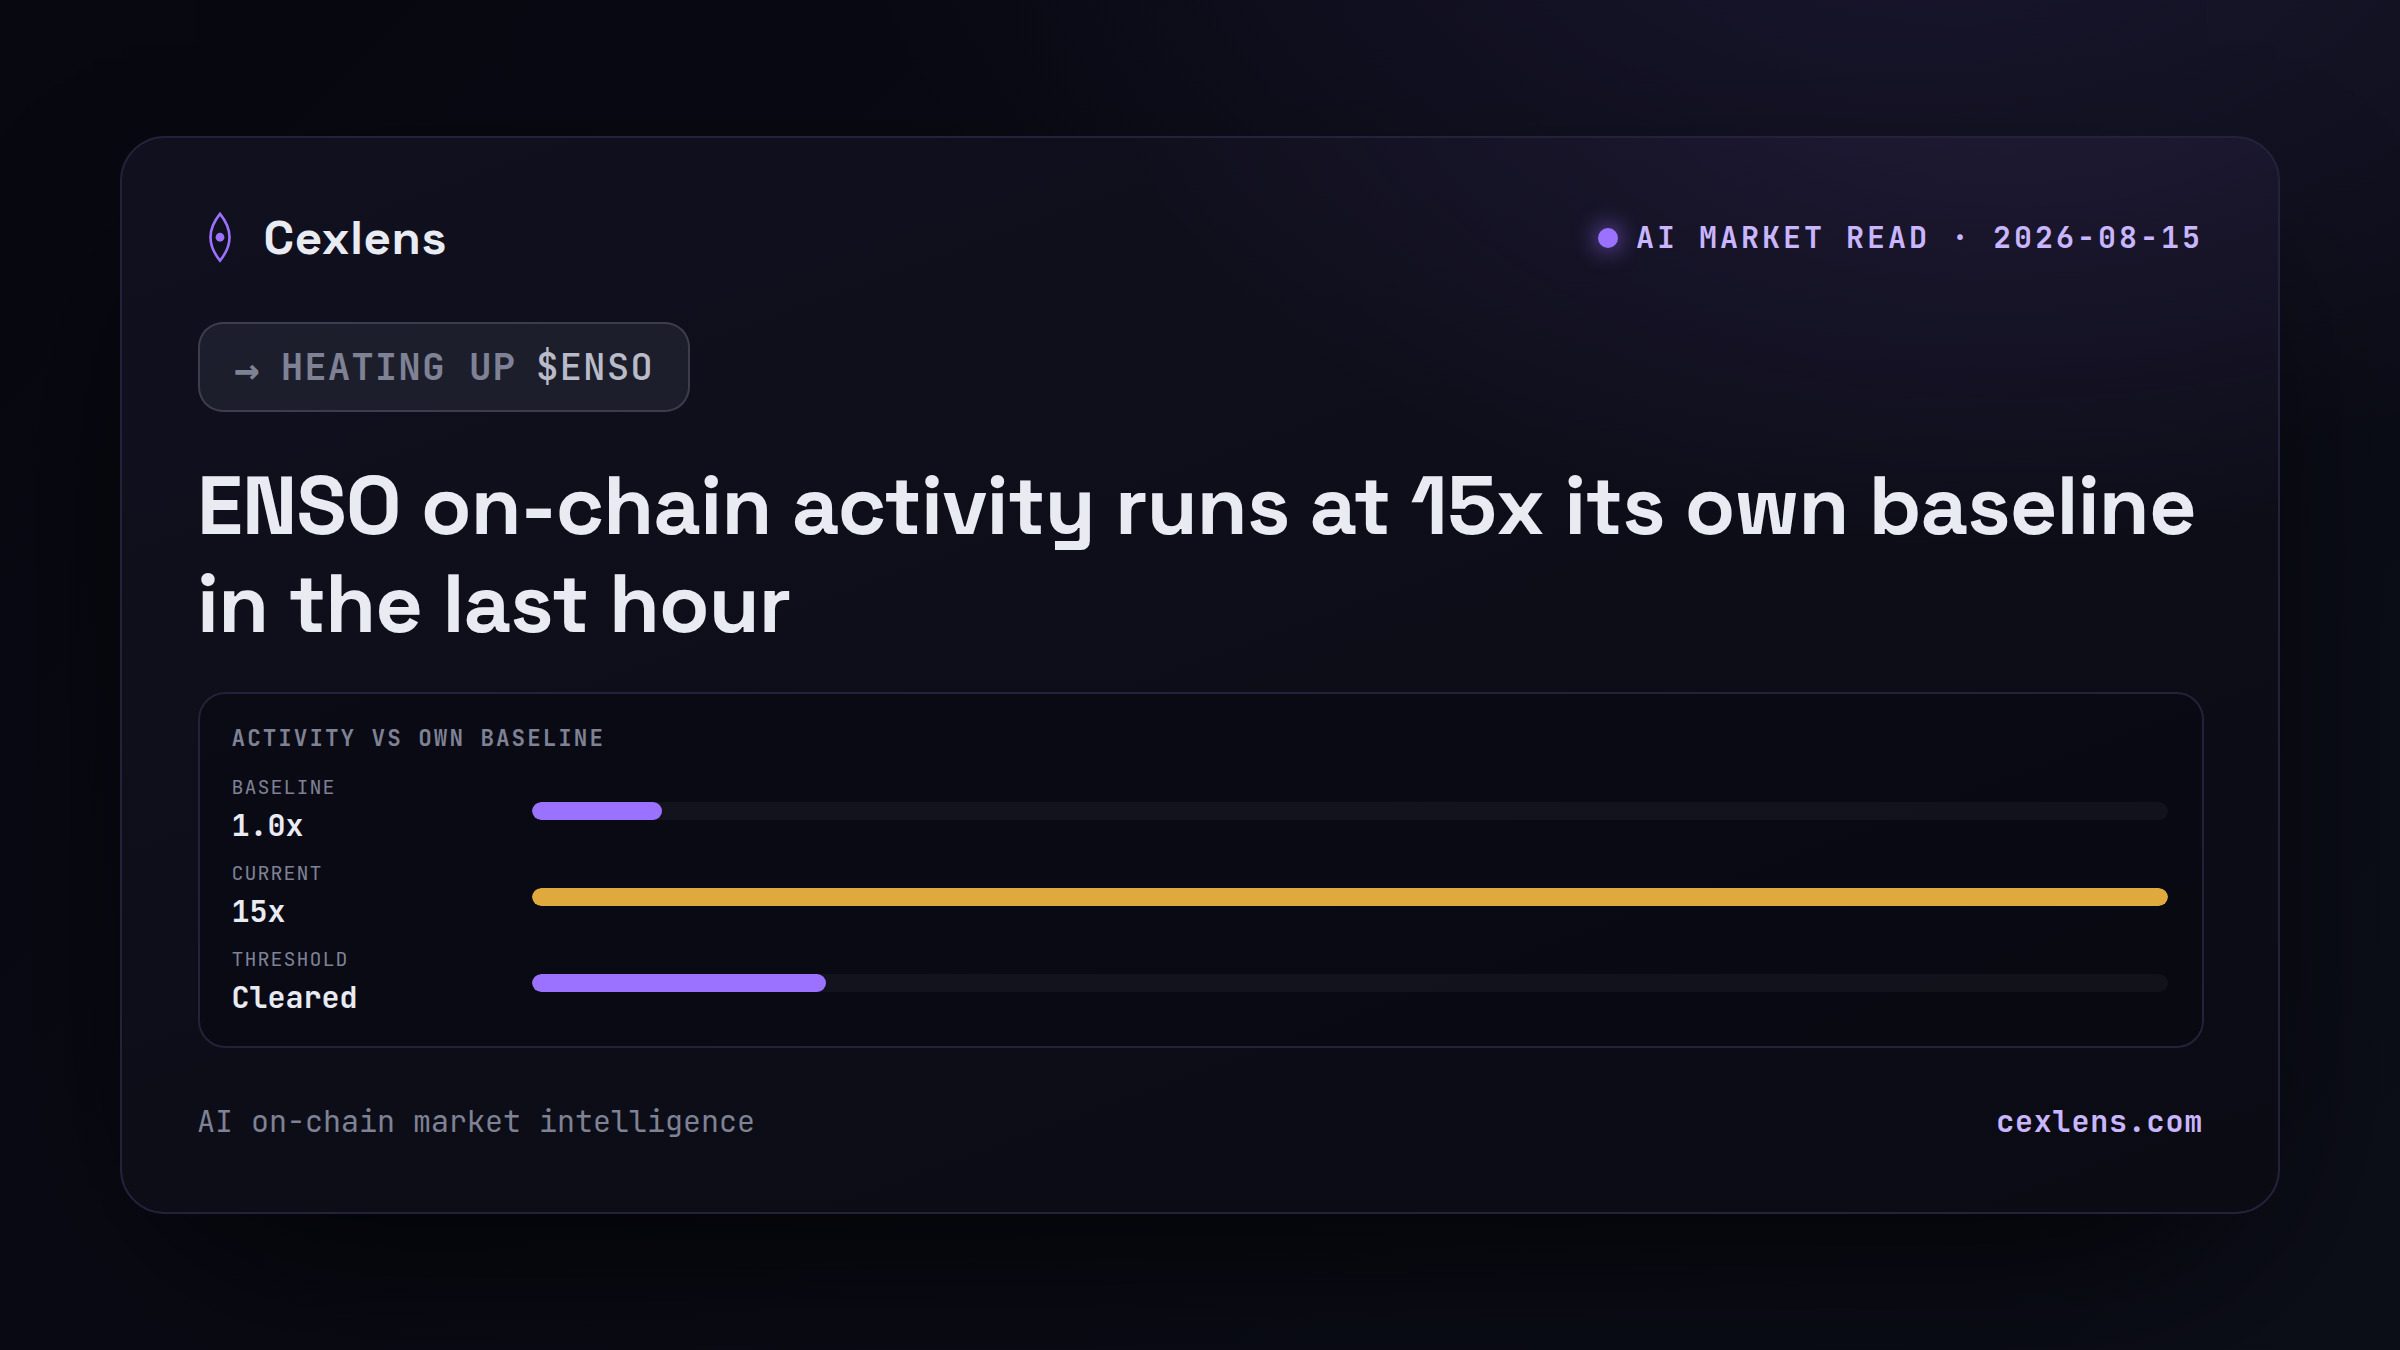Screen dimensions: 2400x1350
Task: Click the ACTIVITY VS OWN BASELINE heading
Action: click(x=418, y=738)
